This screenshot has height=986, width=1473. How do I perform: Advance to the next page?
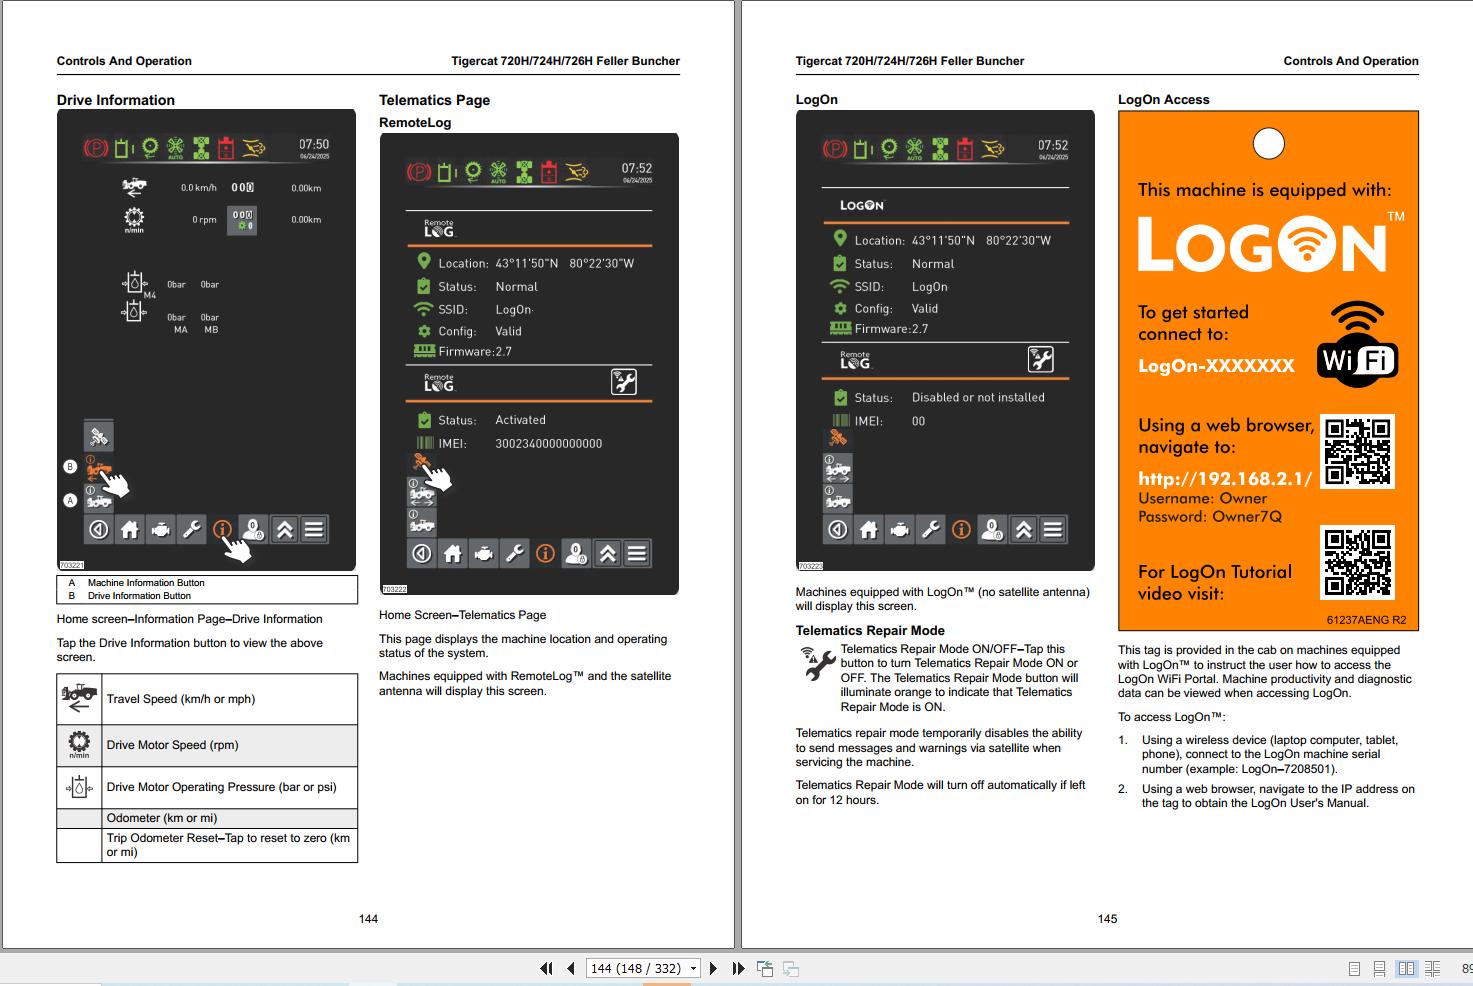click(x=713, y=968)
